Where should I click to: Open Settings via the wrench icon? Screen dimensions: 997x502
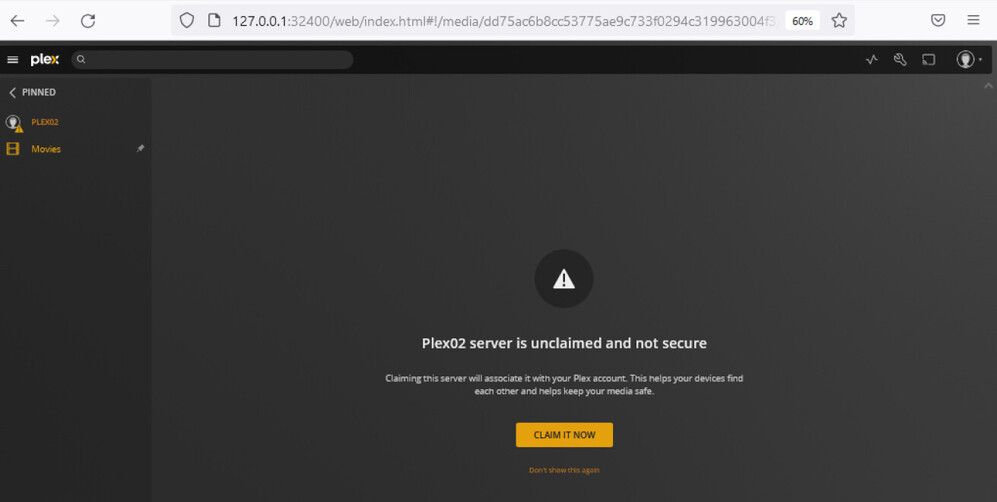point(900,60)
